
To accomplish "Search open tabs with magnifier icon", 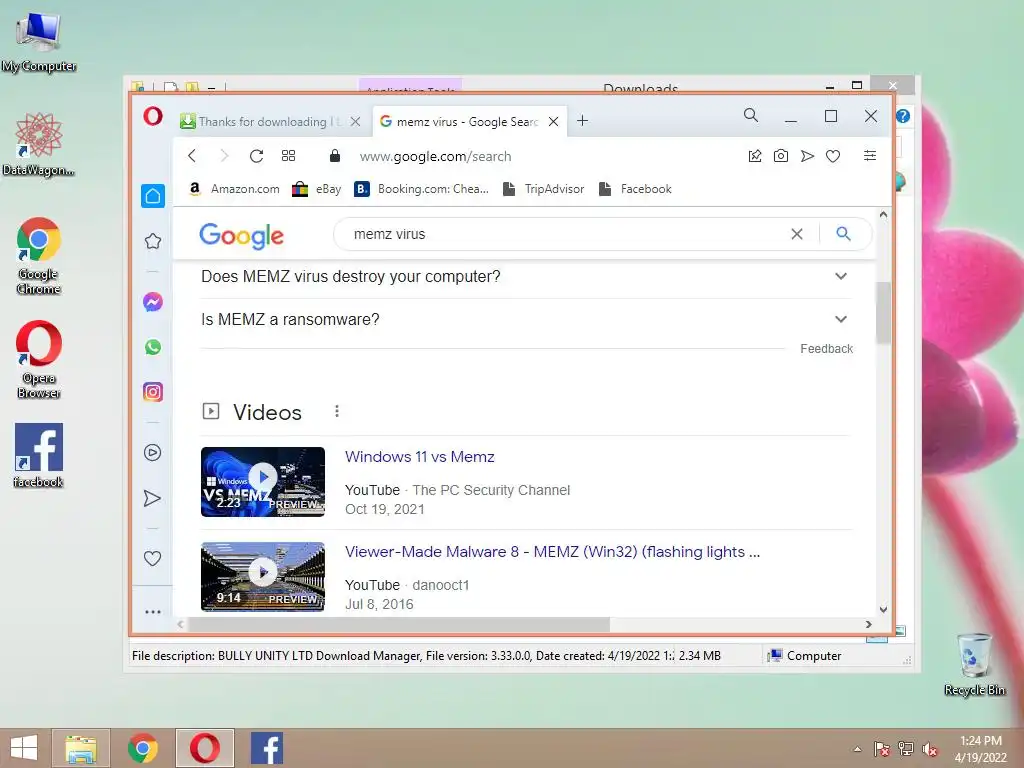I will tap(751, 116).
